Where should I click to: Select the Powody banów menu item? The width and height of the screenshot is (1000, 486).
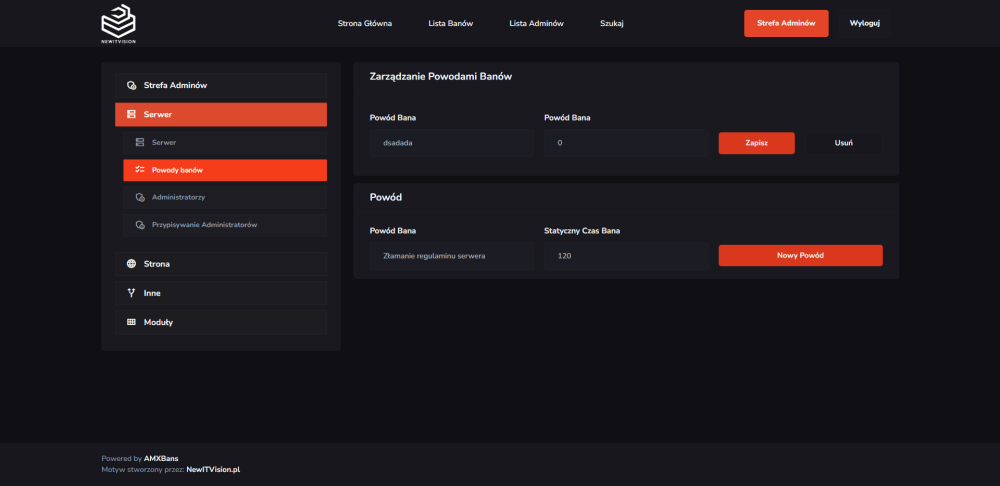pos(225,170)
